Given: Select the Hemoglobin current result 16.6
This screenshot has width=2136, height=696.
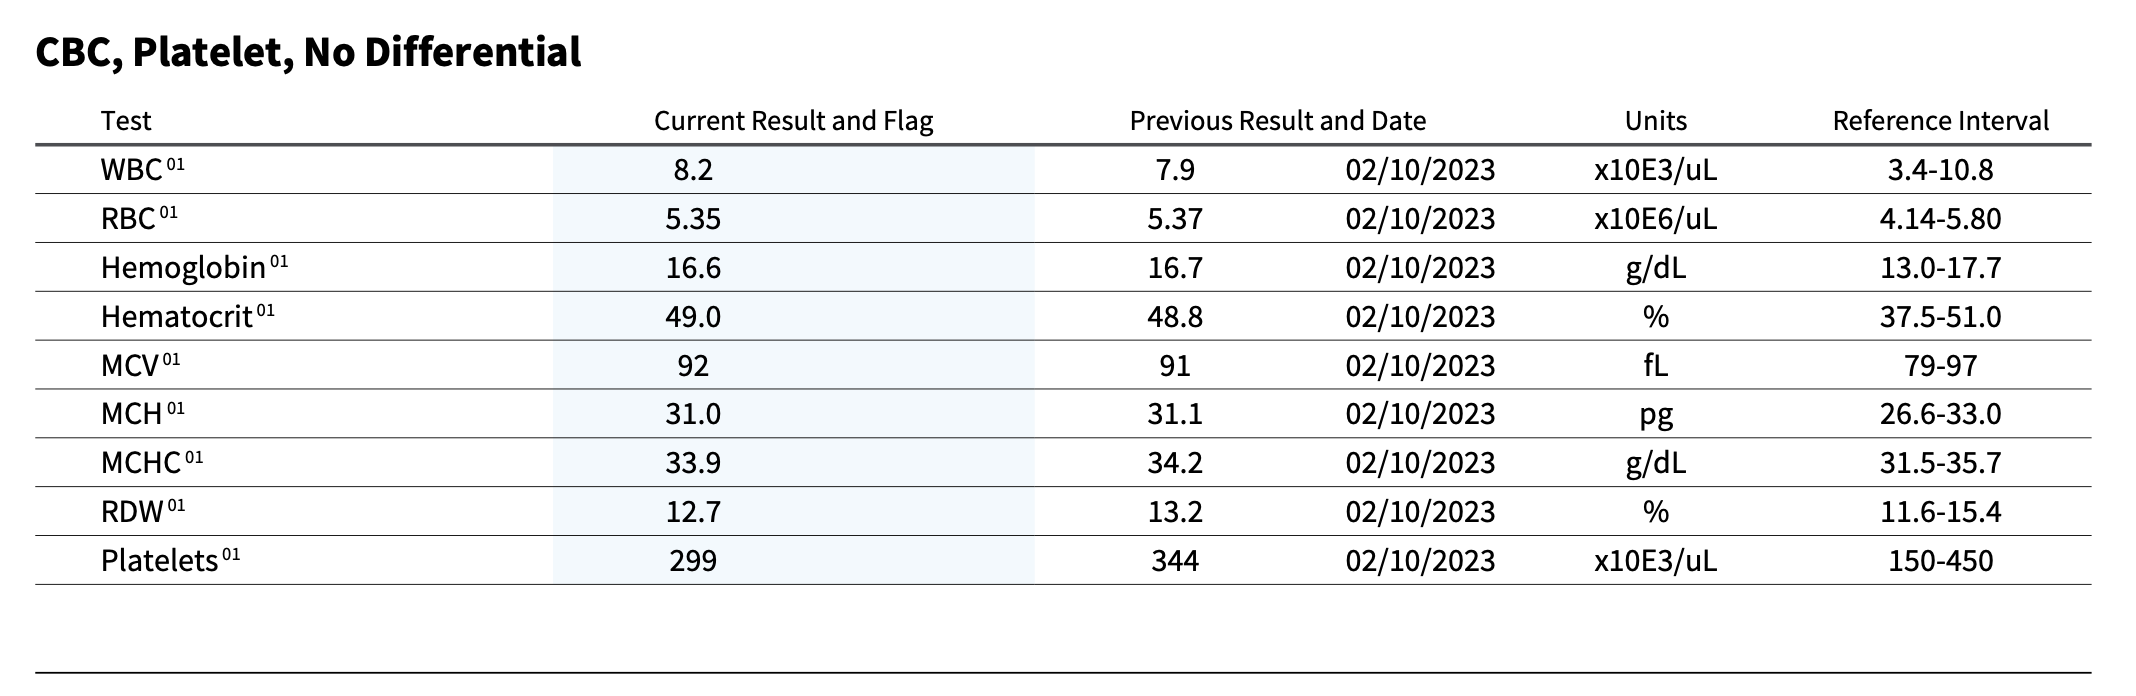Looking at the screenshot, I should pyautogui.click(x=693, y=268).
